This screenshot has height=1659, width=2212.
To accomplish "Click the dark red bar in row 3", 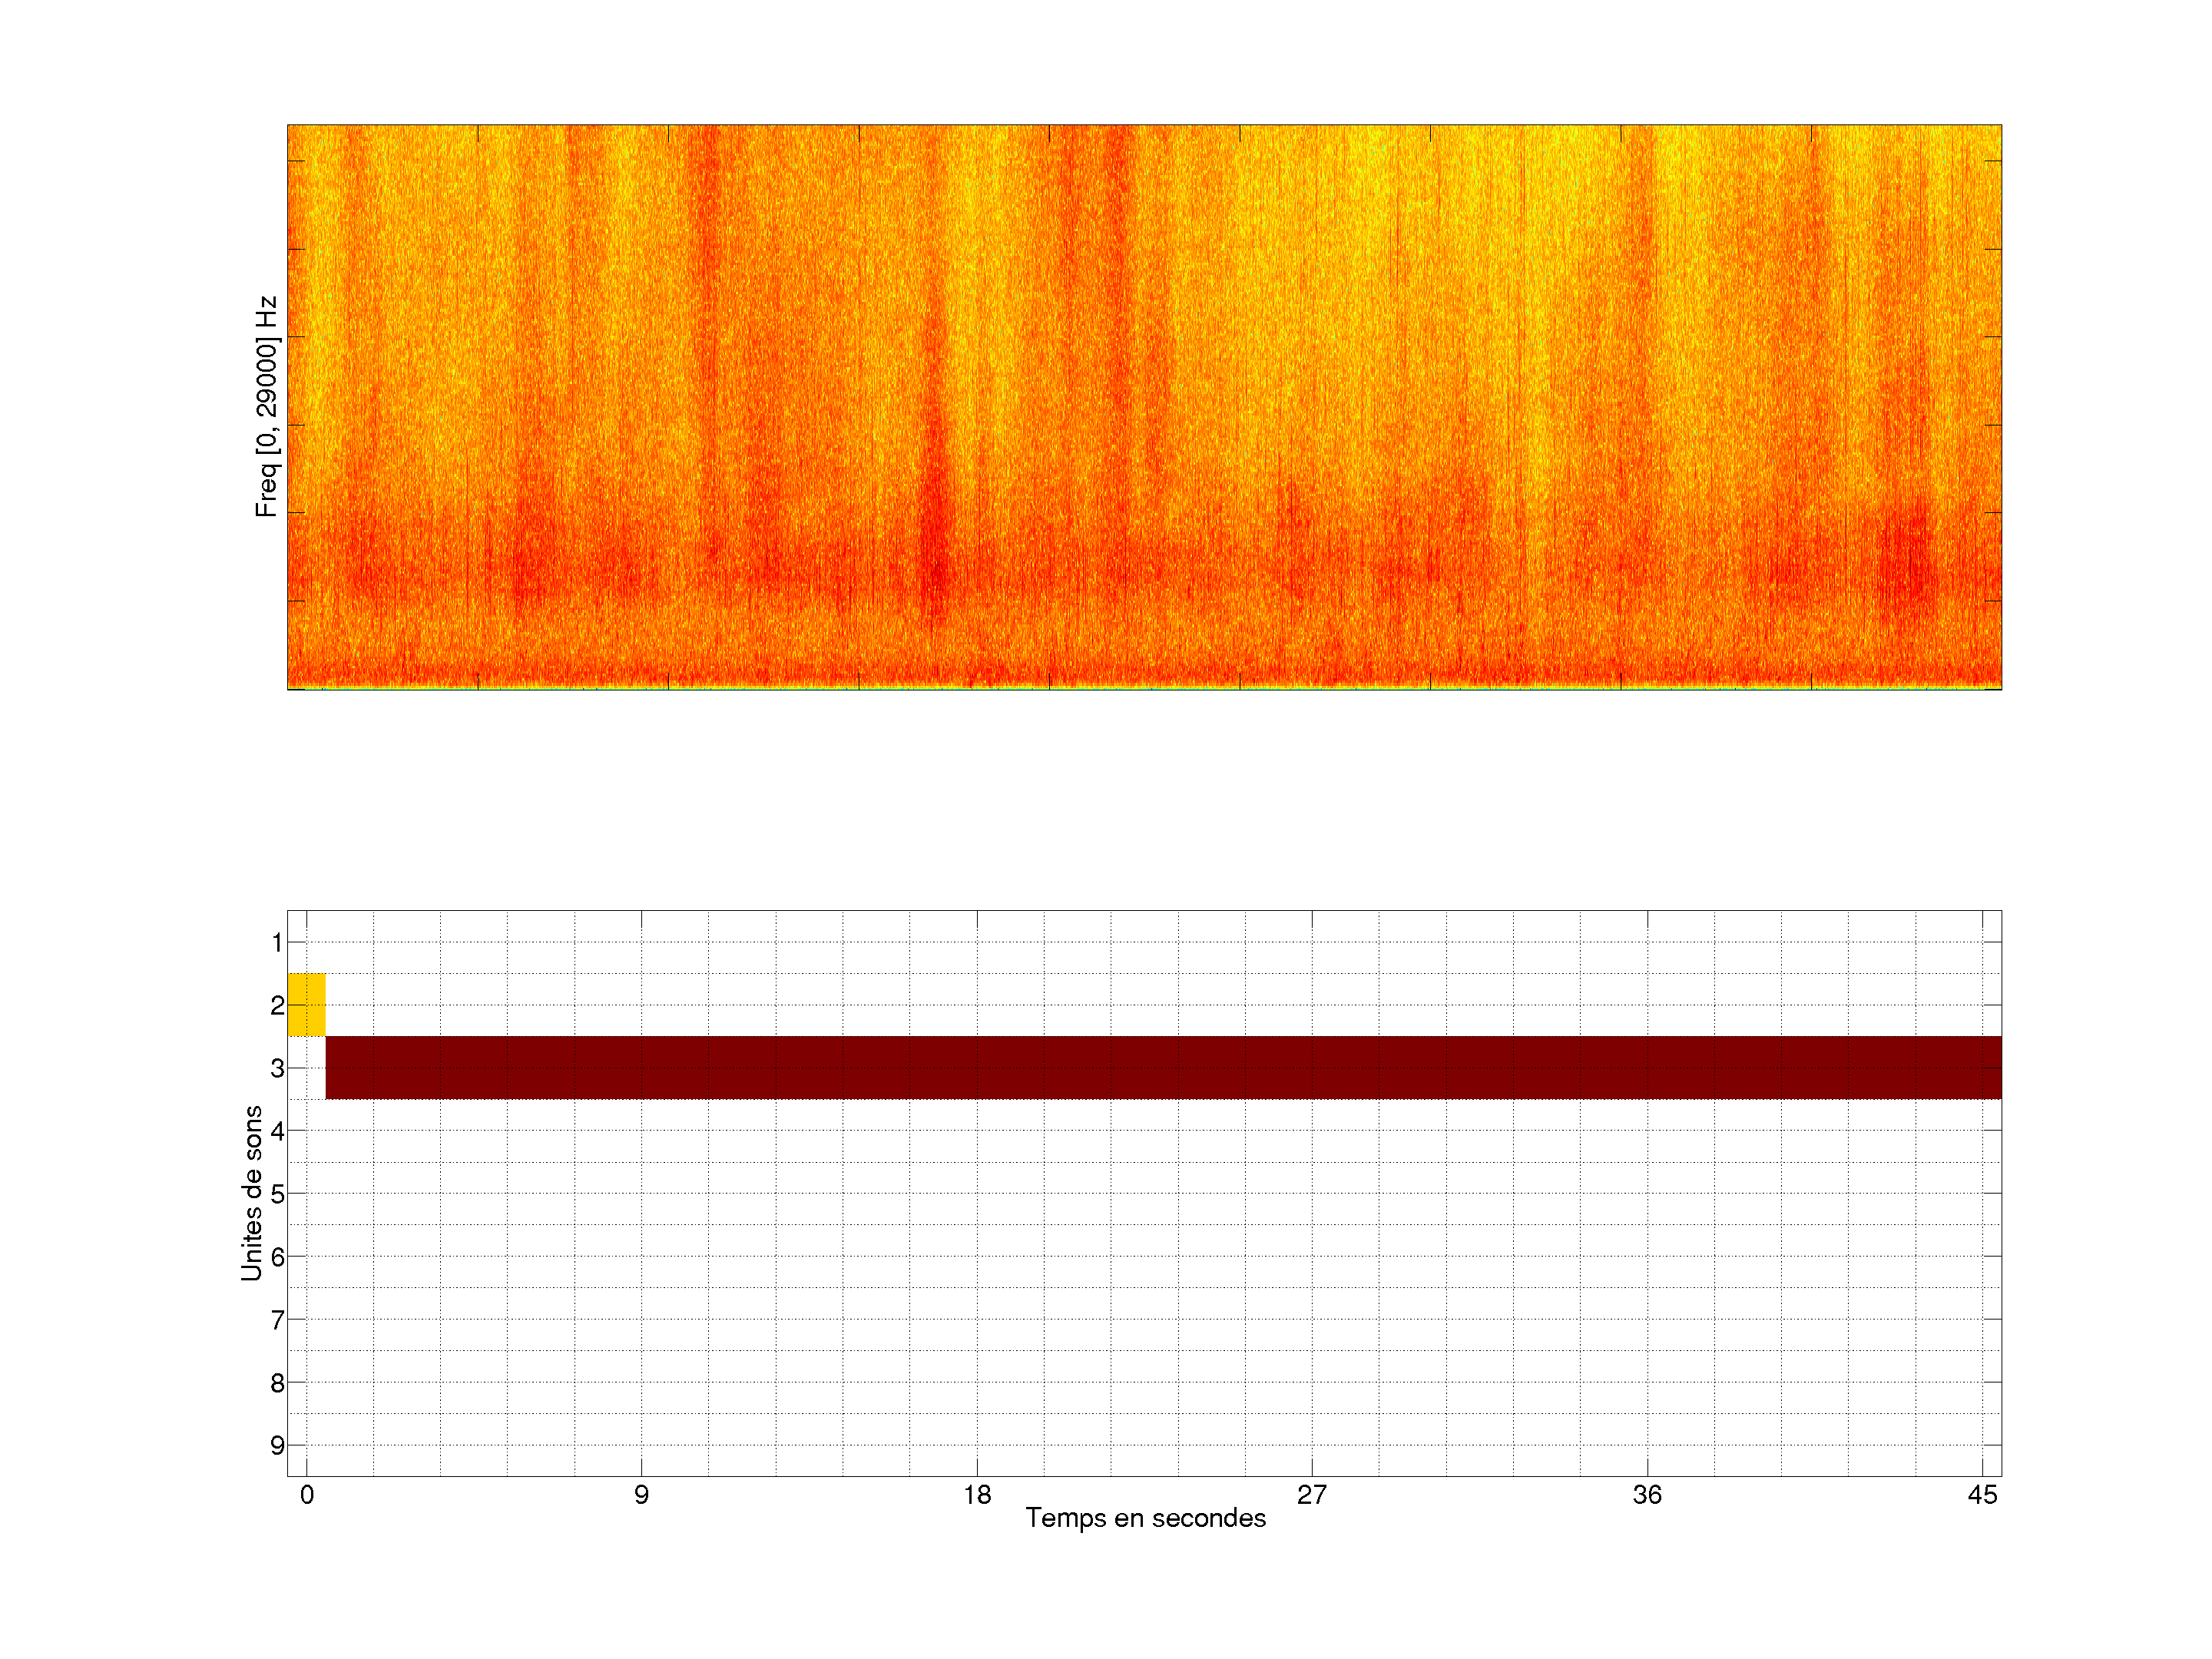I will pyautogui.click(x=1163, y=1067).
